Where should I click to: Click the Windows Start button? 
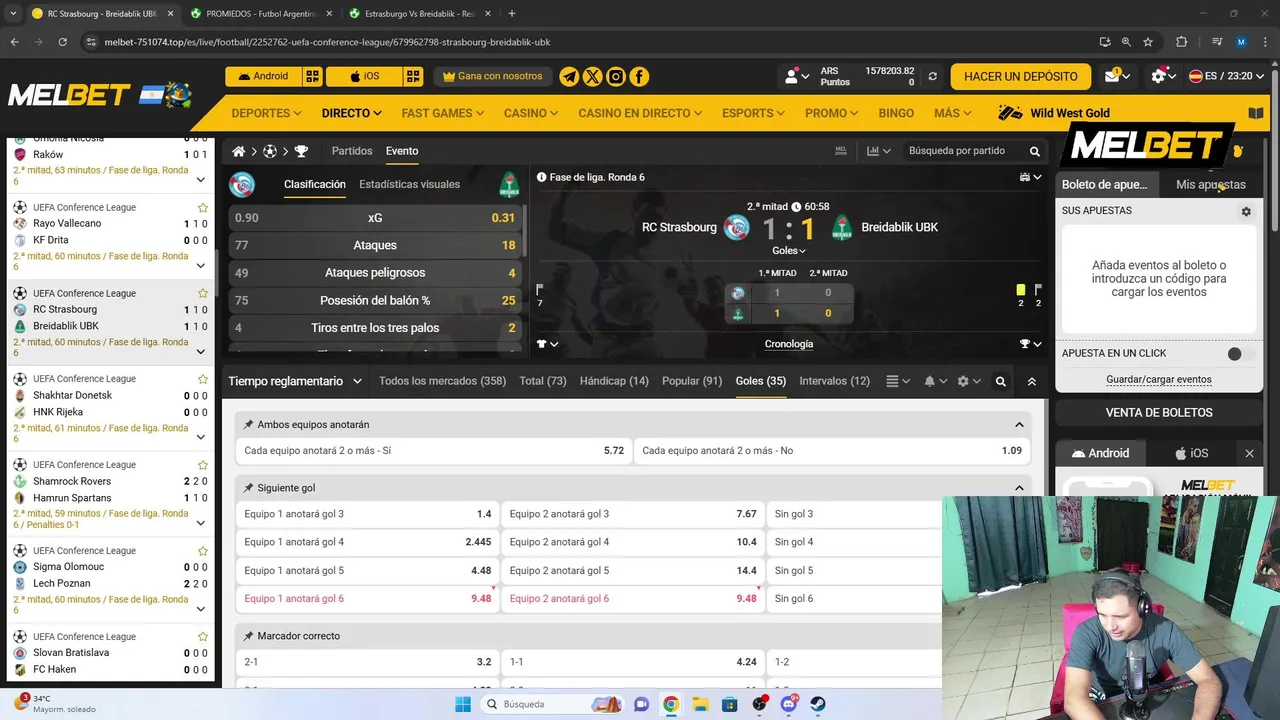pyautogui.click(x=463, y=704)
